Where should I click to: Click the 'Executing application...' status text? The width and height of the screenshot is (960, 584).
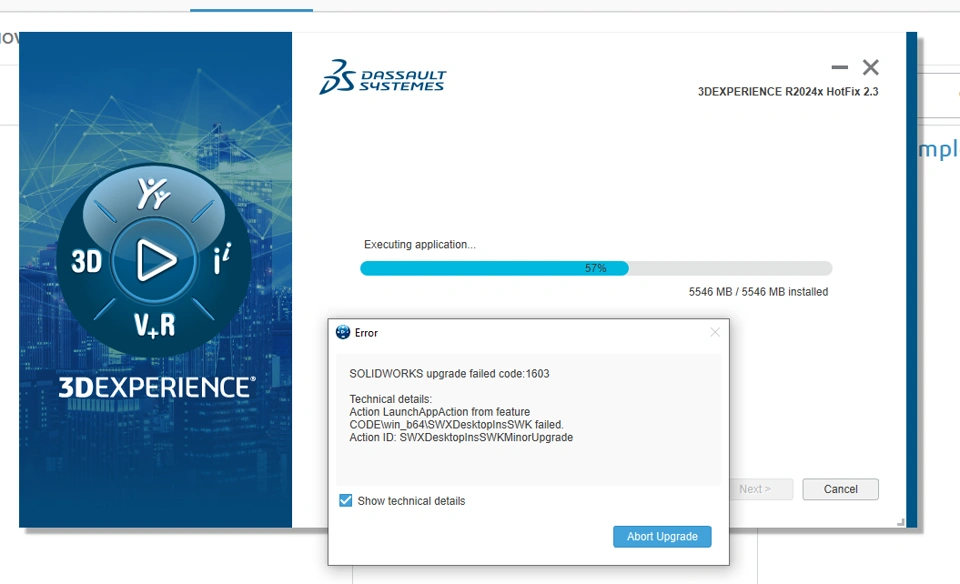pos(419,244)
